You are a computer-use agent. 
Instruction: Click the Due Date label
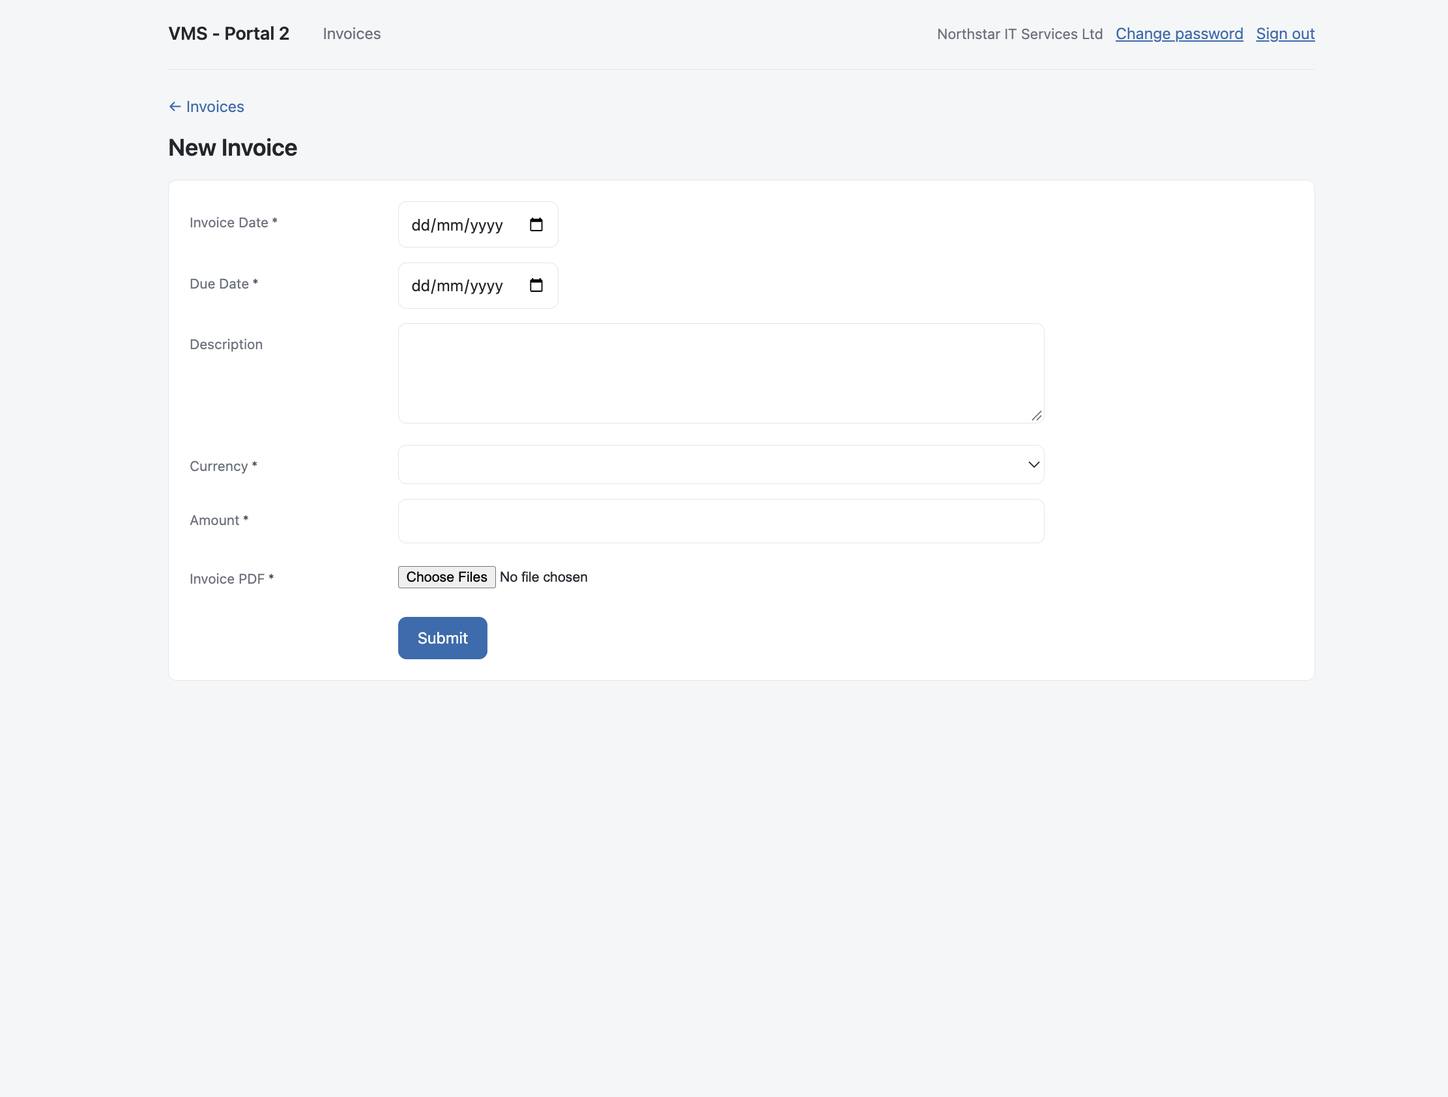(x=224, y=284)
